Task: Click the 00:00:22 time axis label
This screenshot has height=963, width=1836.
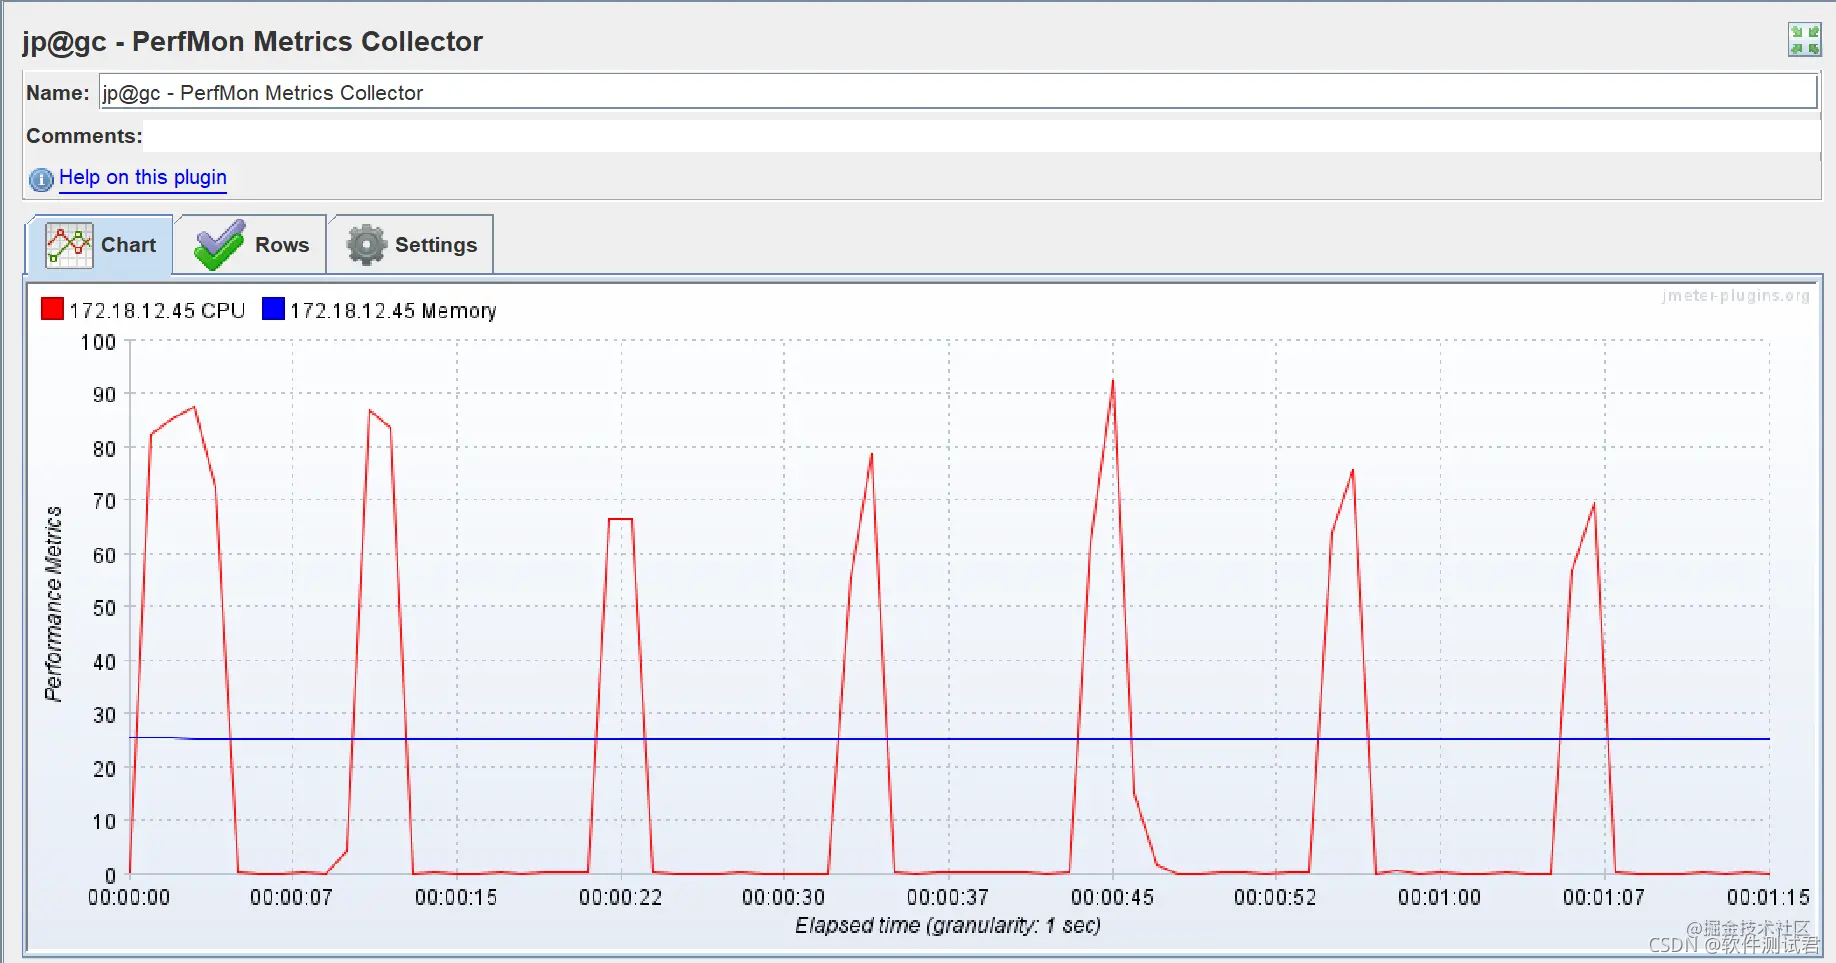Action: pyautogui.click(x=621, y=897)
